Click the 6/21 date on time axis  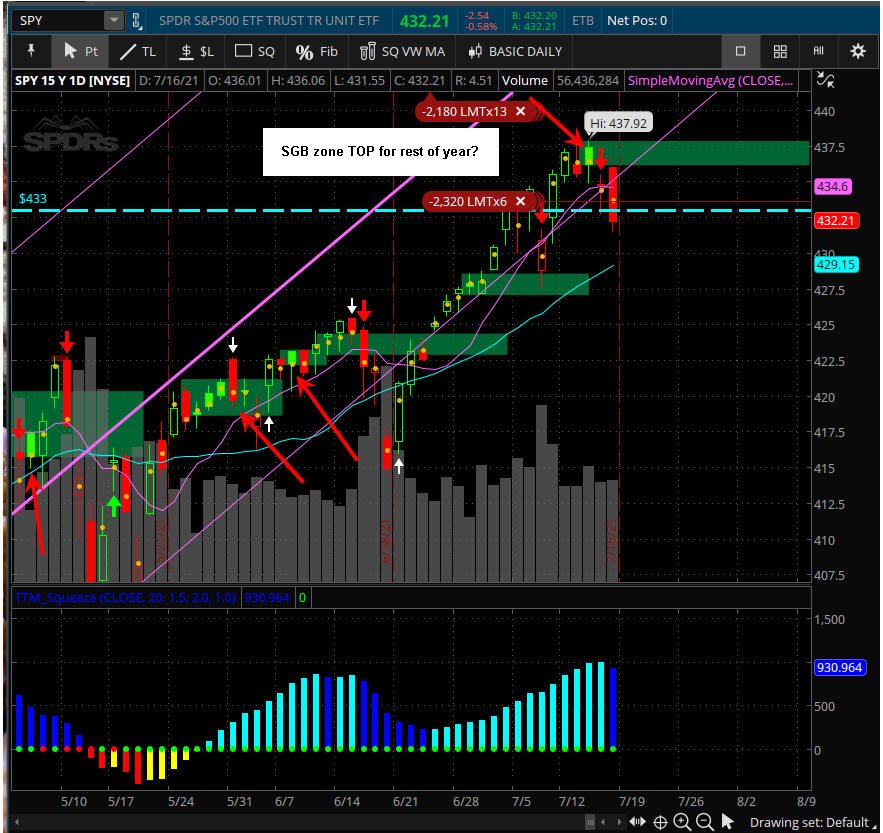(x=405, y=801)
